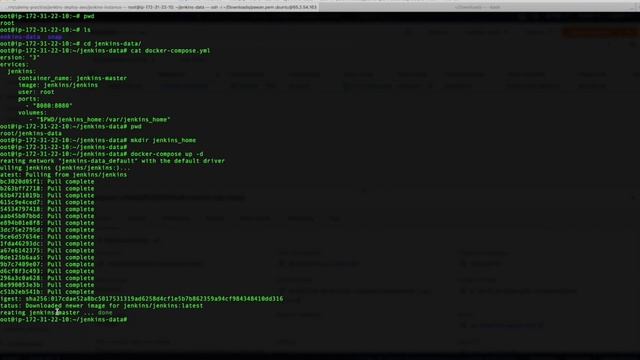Screen dimensions: 640x360
Task: Click the '~# ls' command line
Action: [45, 30]
